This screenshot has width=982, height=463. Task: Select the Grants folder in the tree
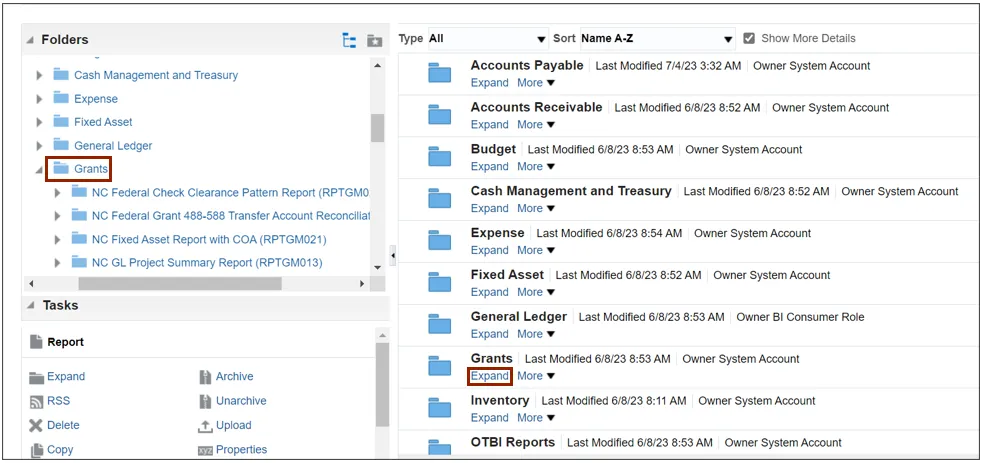tap(91, 169)
